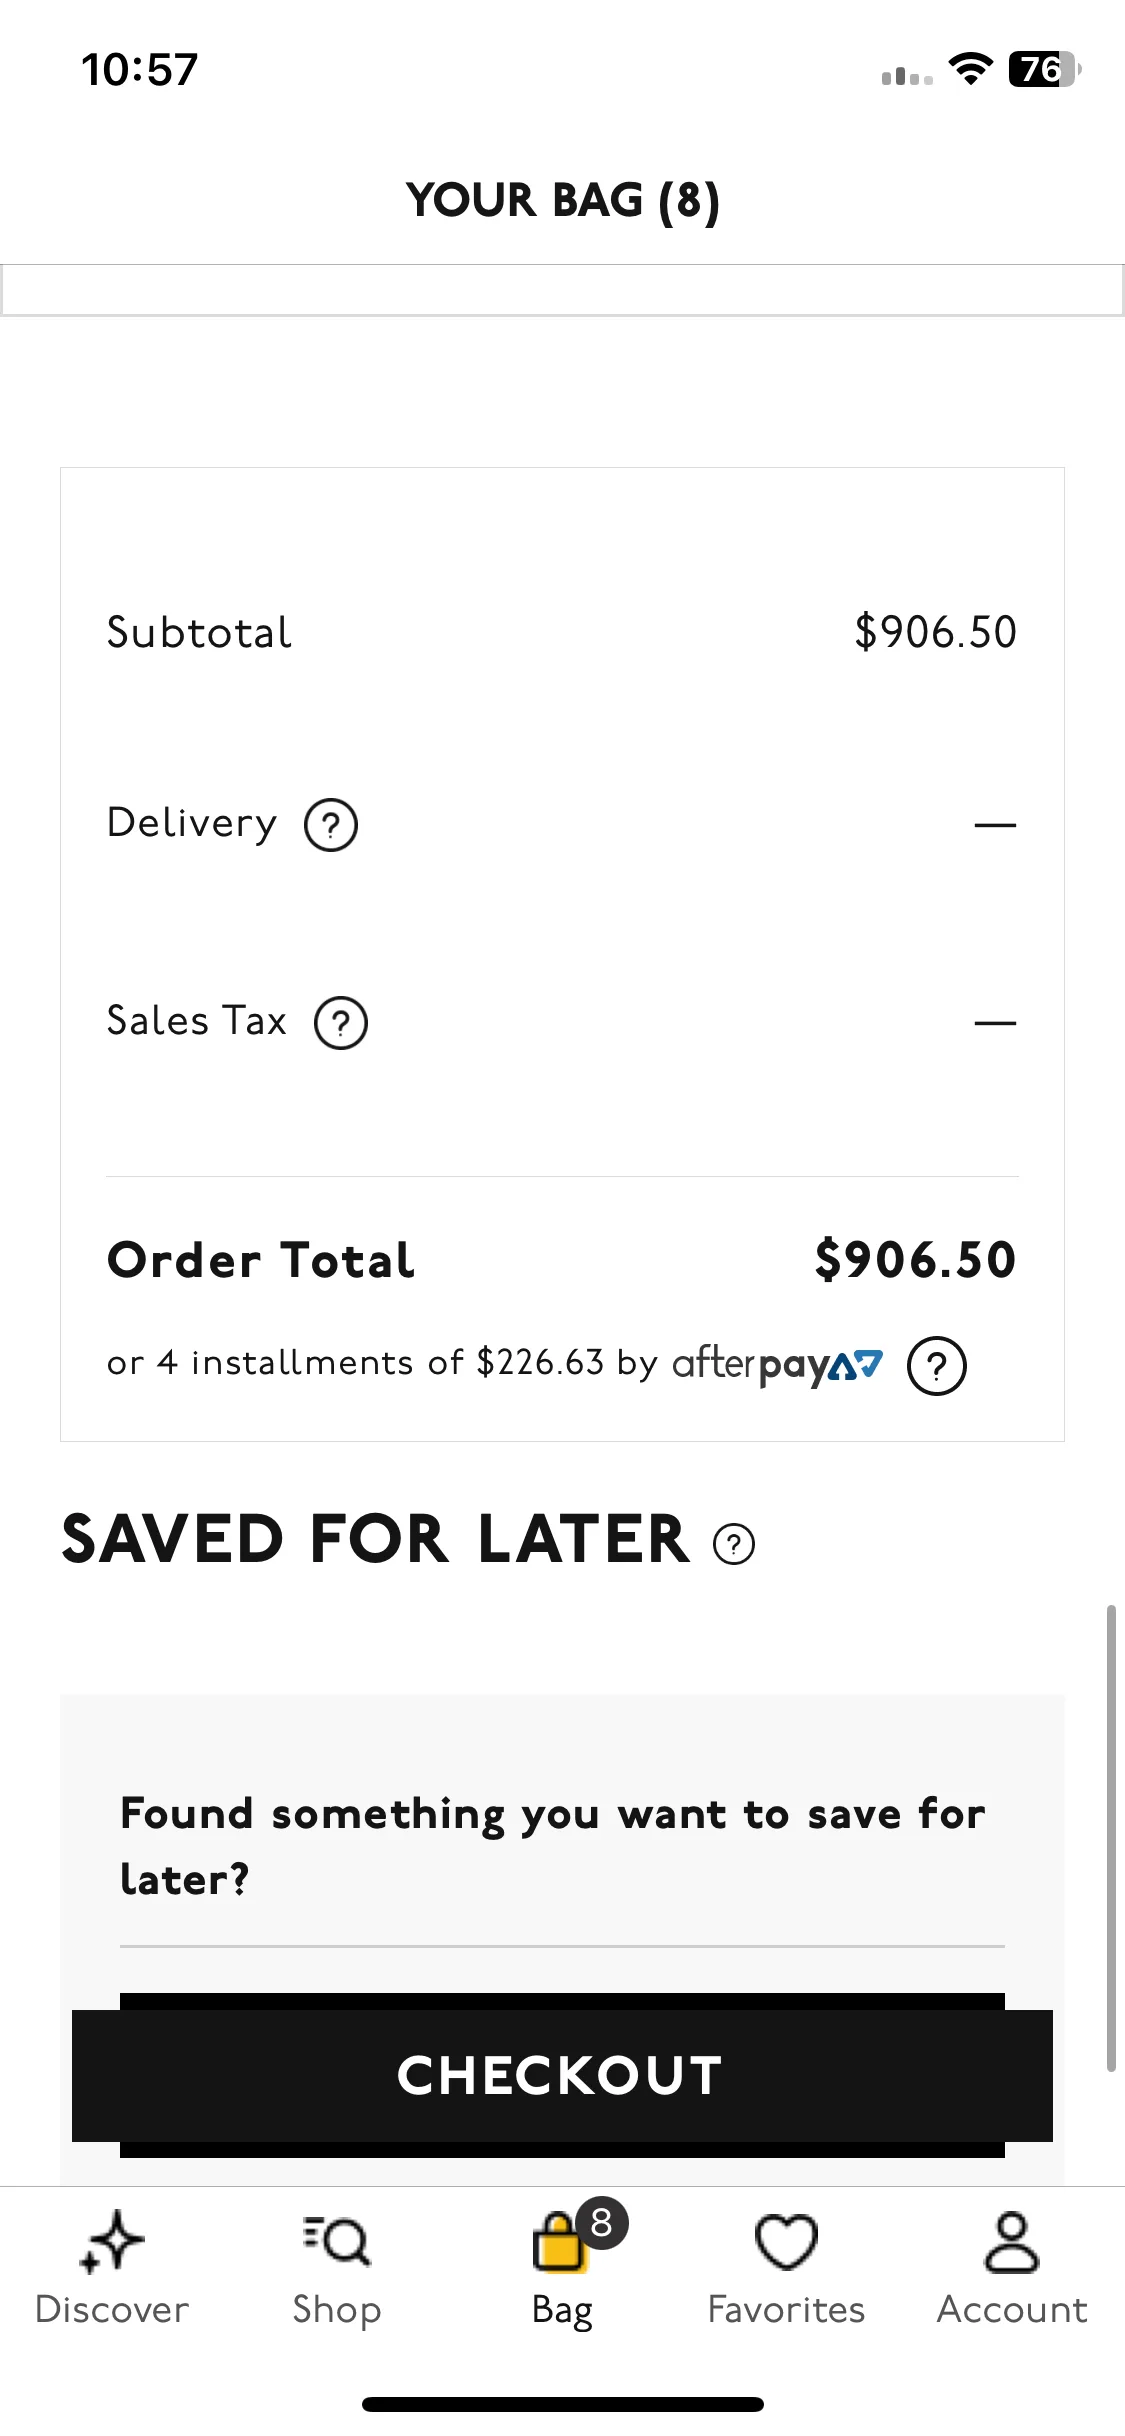1125x2436 pixels.
Task: Click the page scrollbar on right edge
Action: coord(1111,1838)
